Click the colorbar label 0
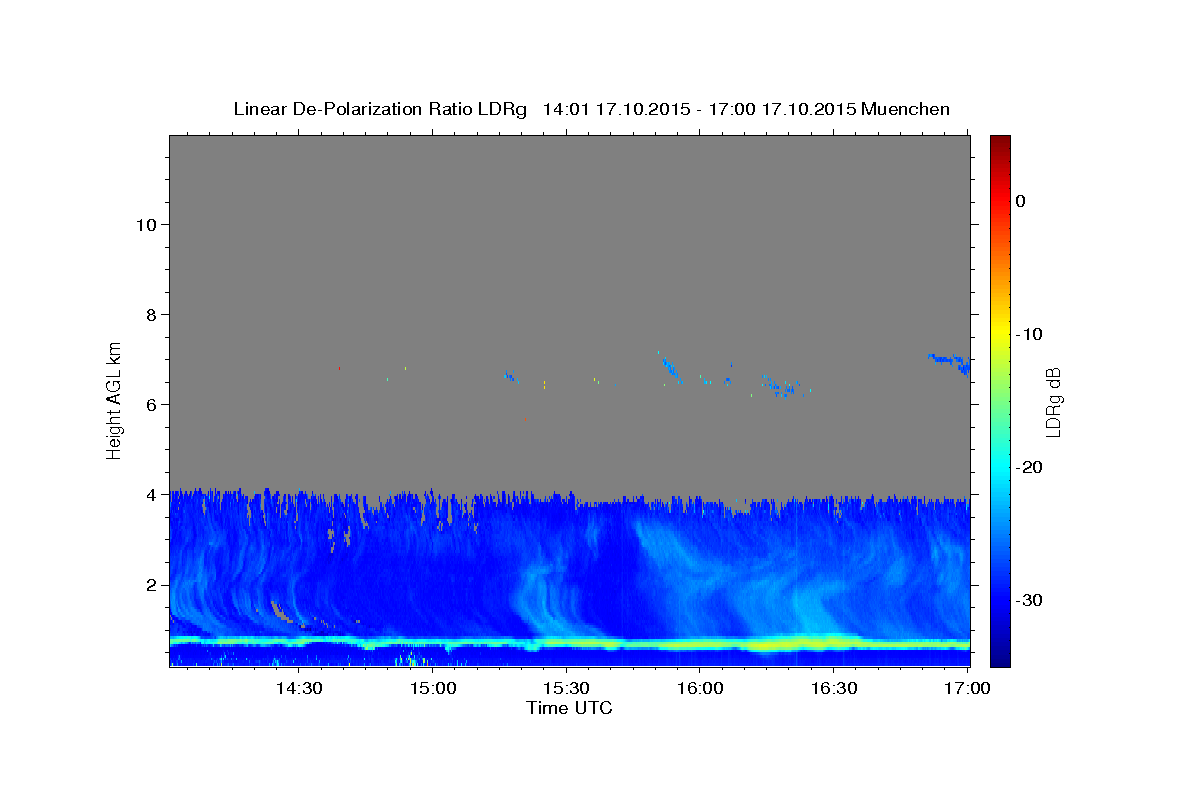Screen dimensions: 1200x800 [x=1021, y=201]
